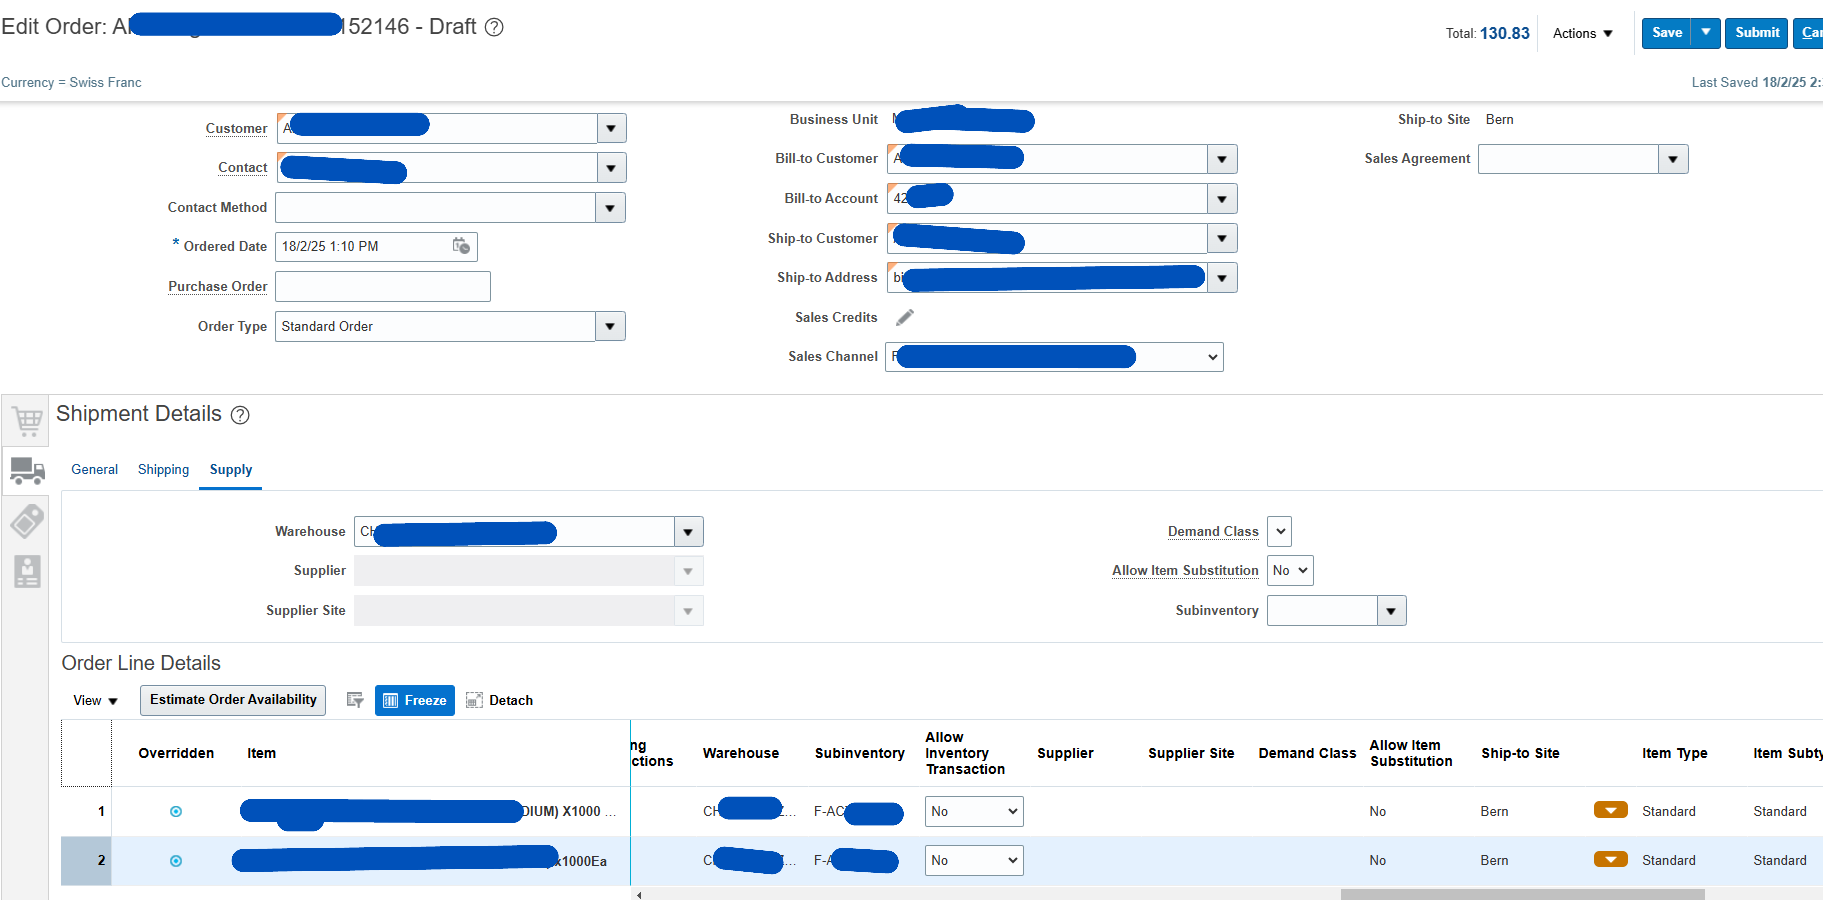Open the price tag billing panel
Image resolution: width=1823 pixels, height=900 pixels.
[x=26, y=521]
